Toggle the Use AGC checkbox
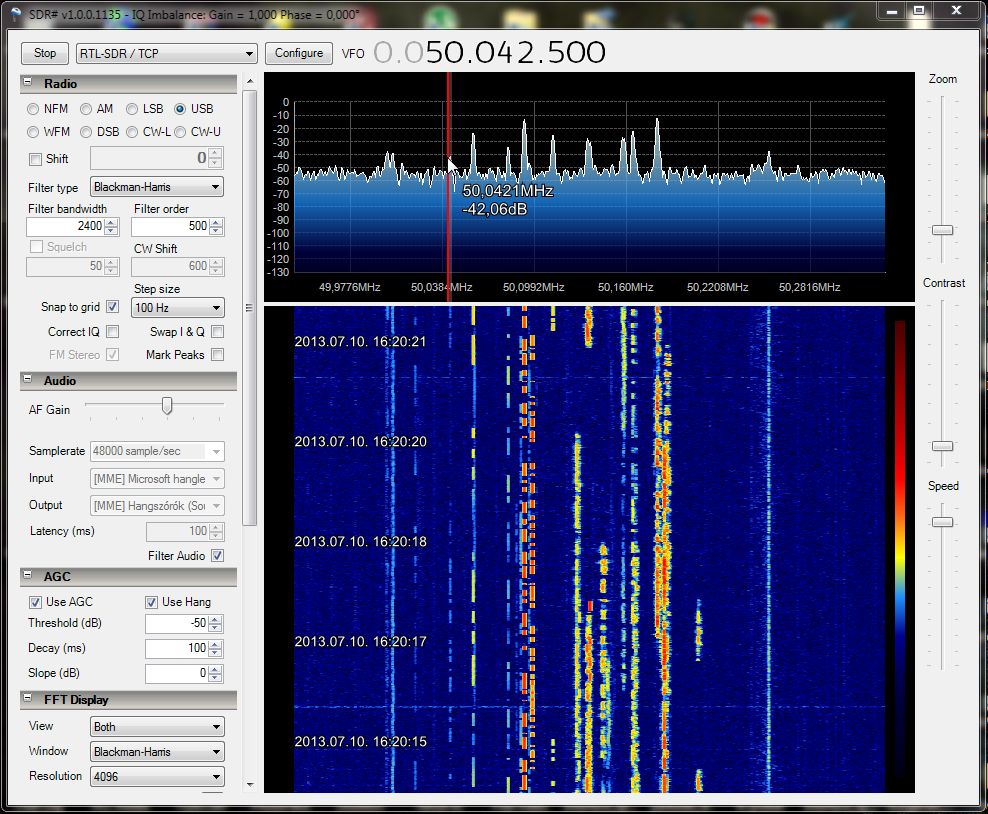The width and height of the screenshot is (988, 814). (35, 602)
